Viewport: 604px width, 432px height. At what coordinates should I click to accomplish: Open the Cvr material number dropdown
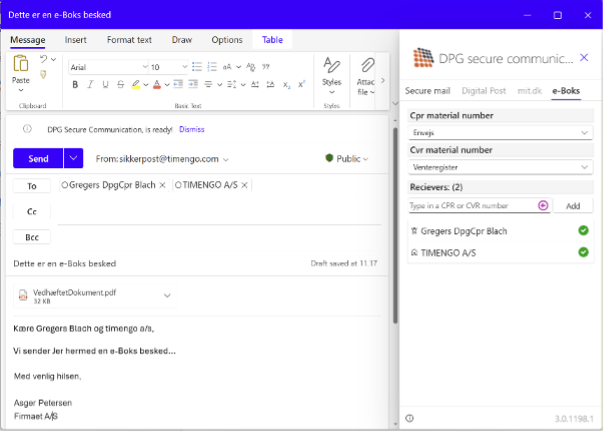[500, 167]
